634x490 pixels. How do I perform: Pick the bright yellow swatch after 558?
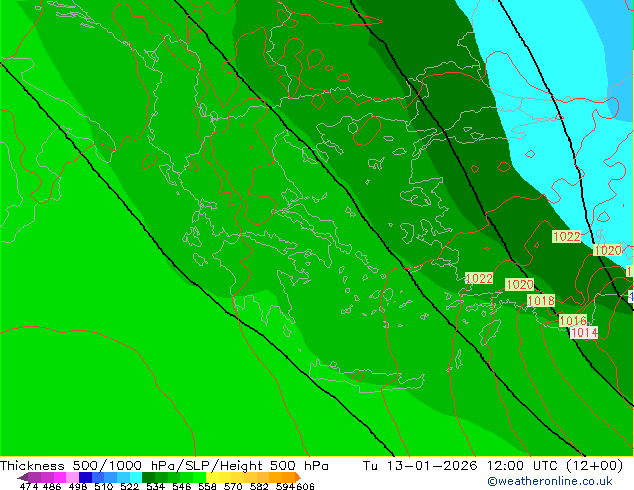tap(212, 477)
